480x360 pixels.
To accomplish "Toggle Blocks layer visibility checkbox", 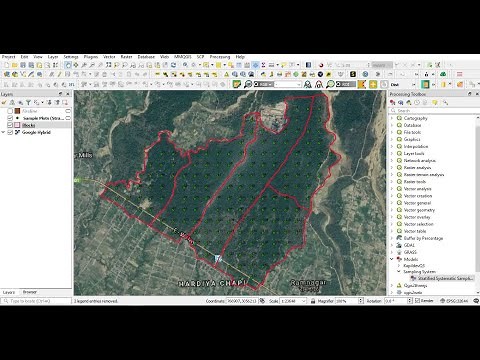I will pos(10,125).
